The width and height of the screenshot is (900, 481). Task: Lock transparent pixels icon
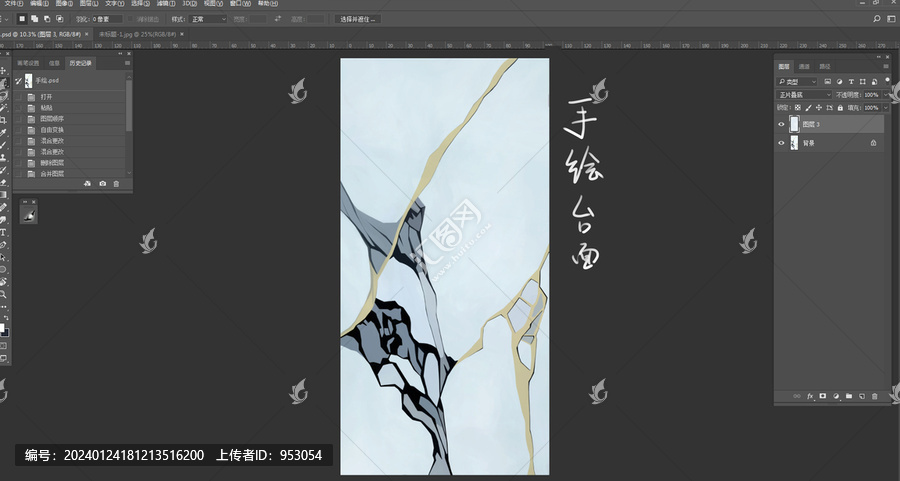pos(798,107)
